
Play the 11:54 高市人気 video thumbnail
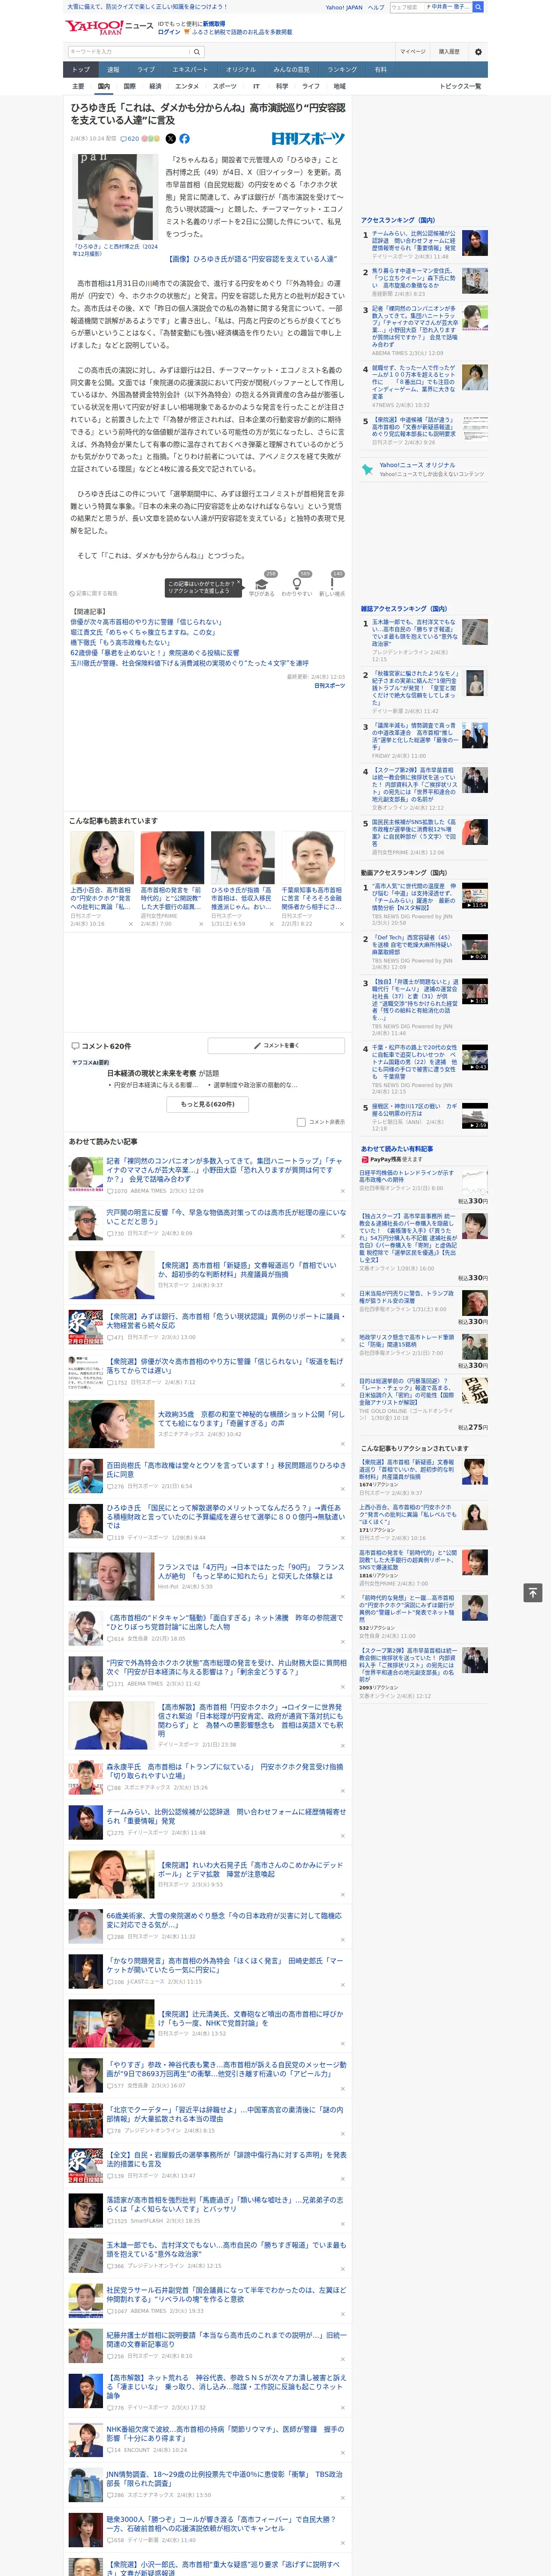[x=474, y=895]
